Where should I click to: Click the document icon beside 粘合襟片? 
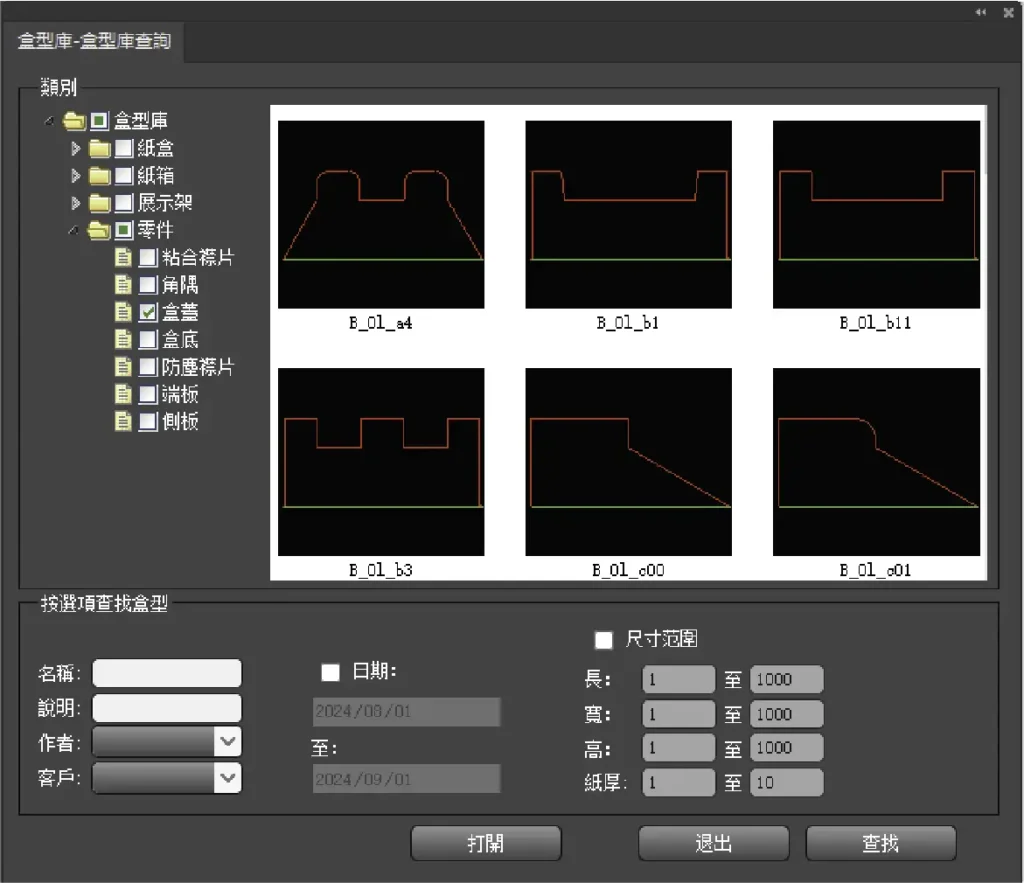[123, 258]
